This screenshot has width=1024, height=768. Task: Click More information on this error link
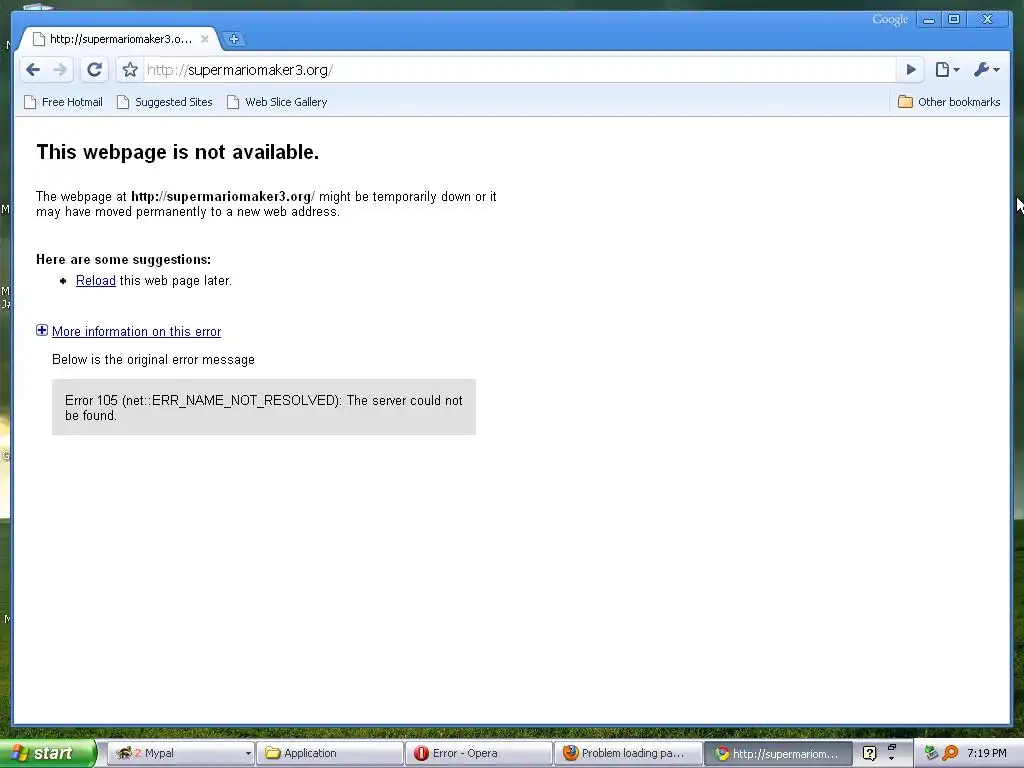[136, 332]
